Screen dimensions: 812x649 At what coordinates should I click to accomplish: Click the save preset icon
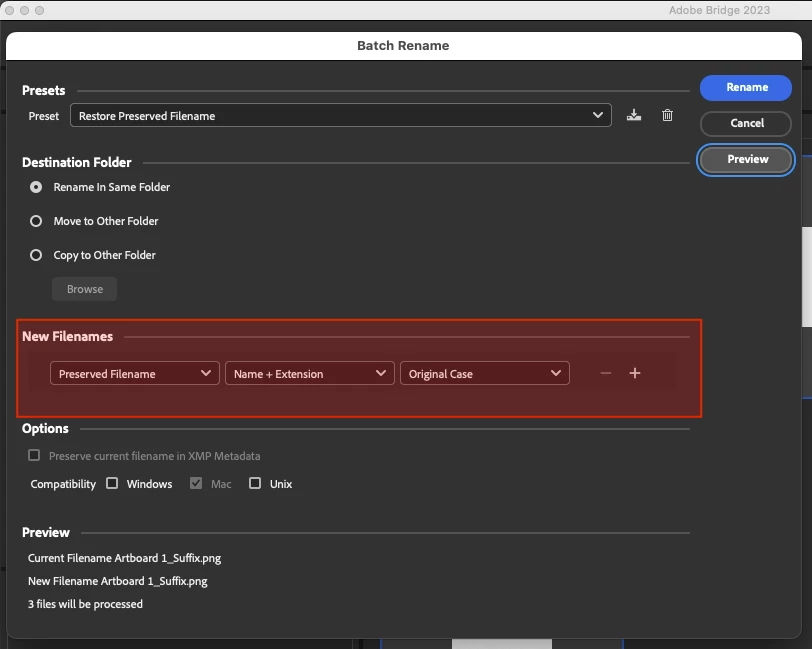633,115
